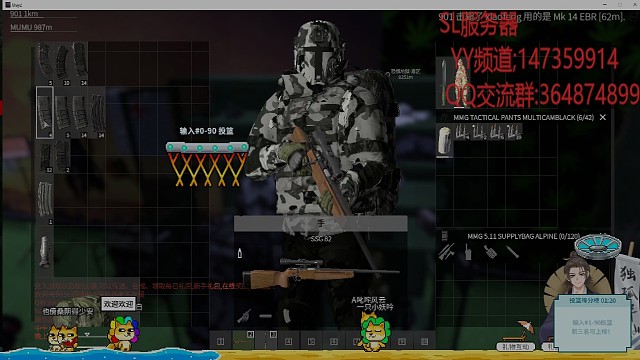The width and height of the screenshot is (640, 360).
Task: Click the optic attachment slot under the rifle
Action: [244, 316]
